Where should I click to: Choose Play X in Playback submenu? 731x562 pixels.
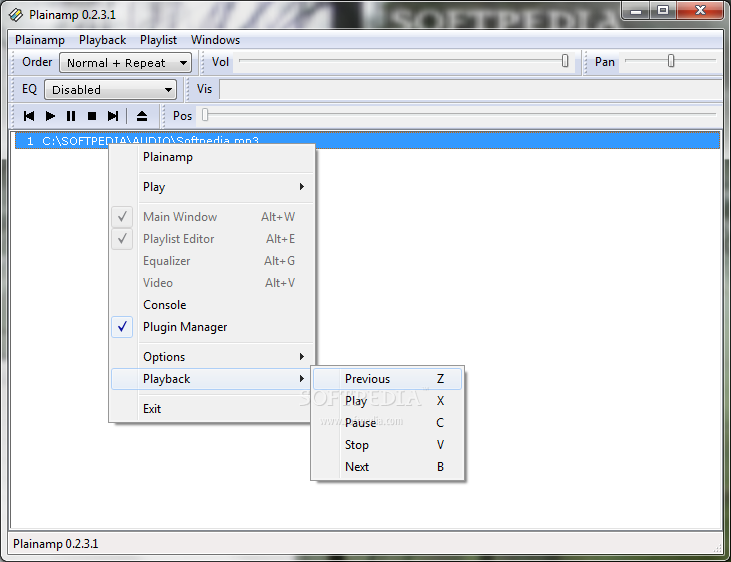click(x=387, y=401)
